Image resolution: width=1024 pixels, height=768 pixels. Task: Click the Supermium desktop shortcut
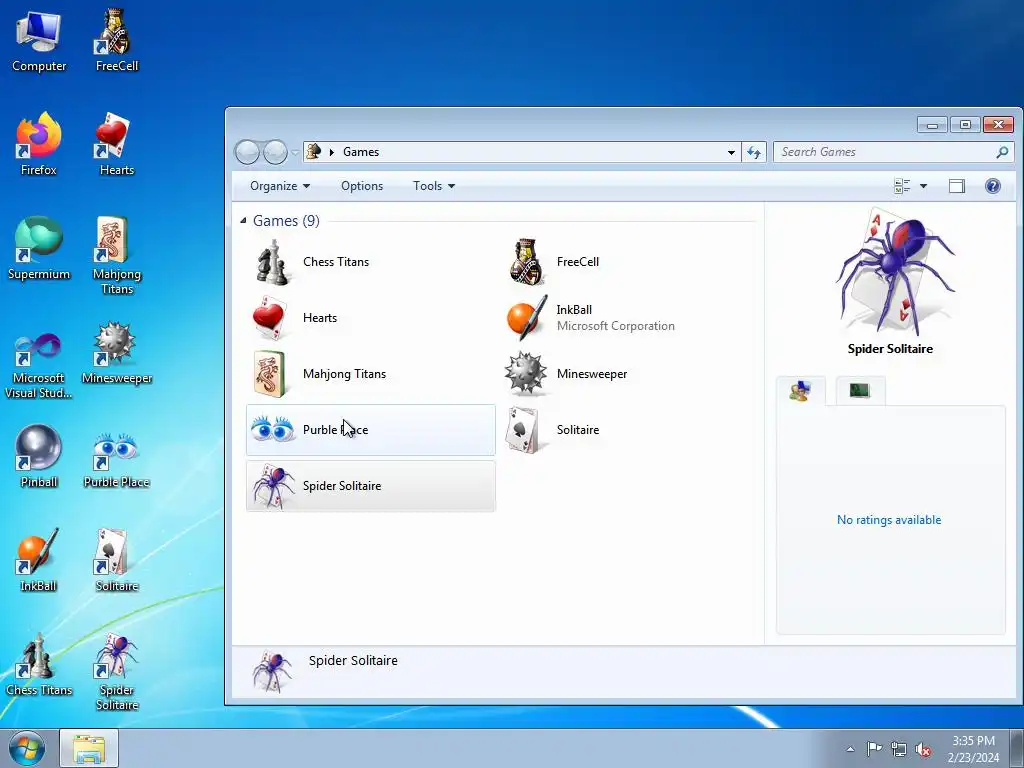pos(39,249)
